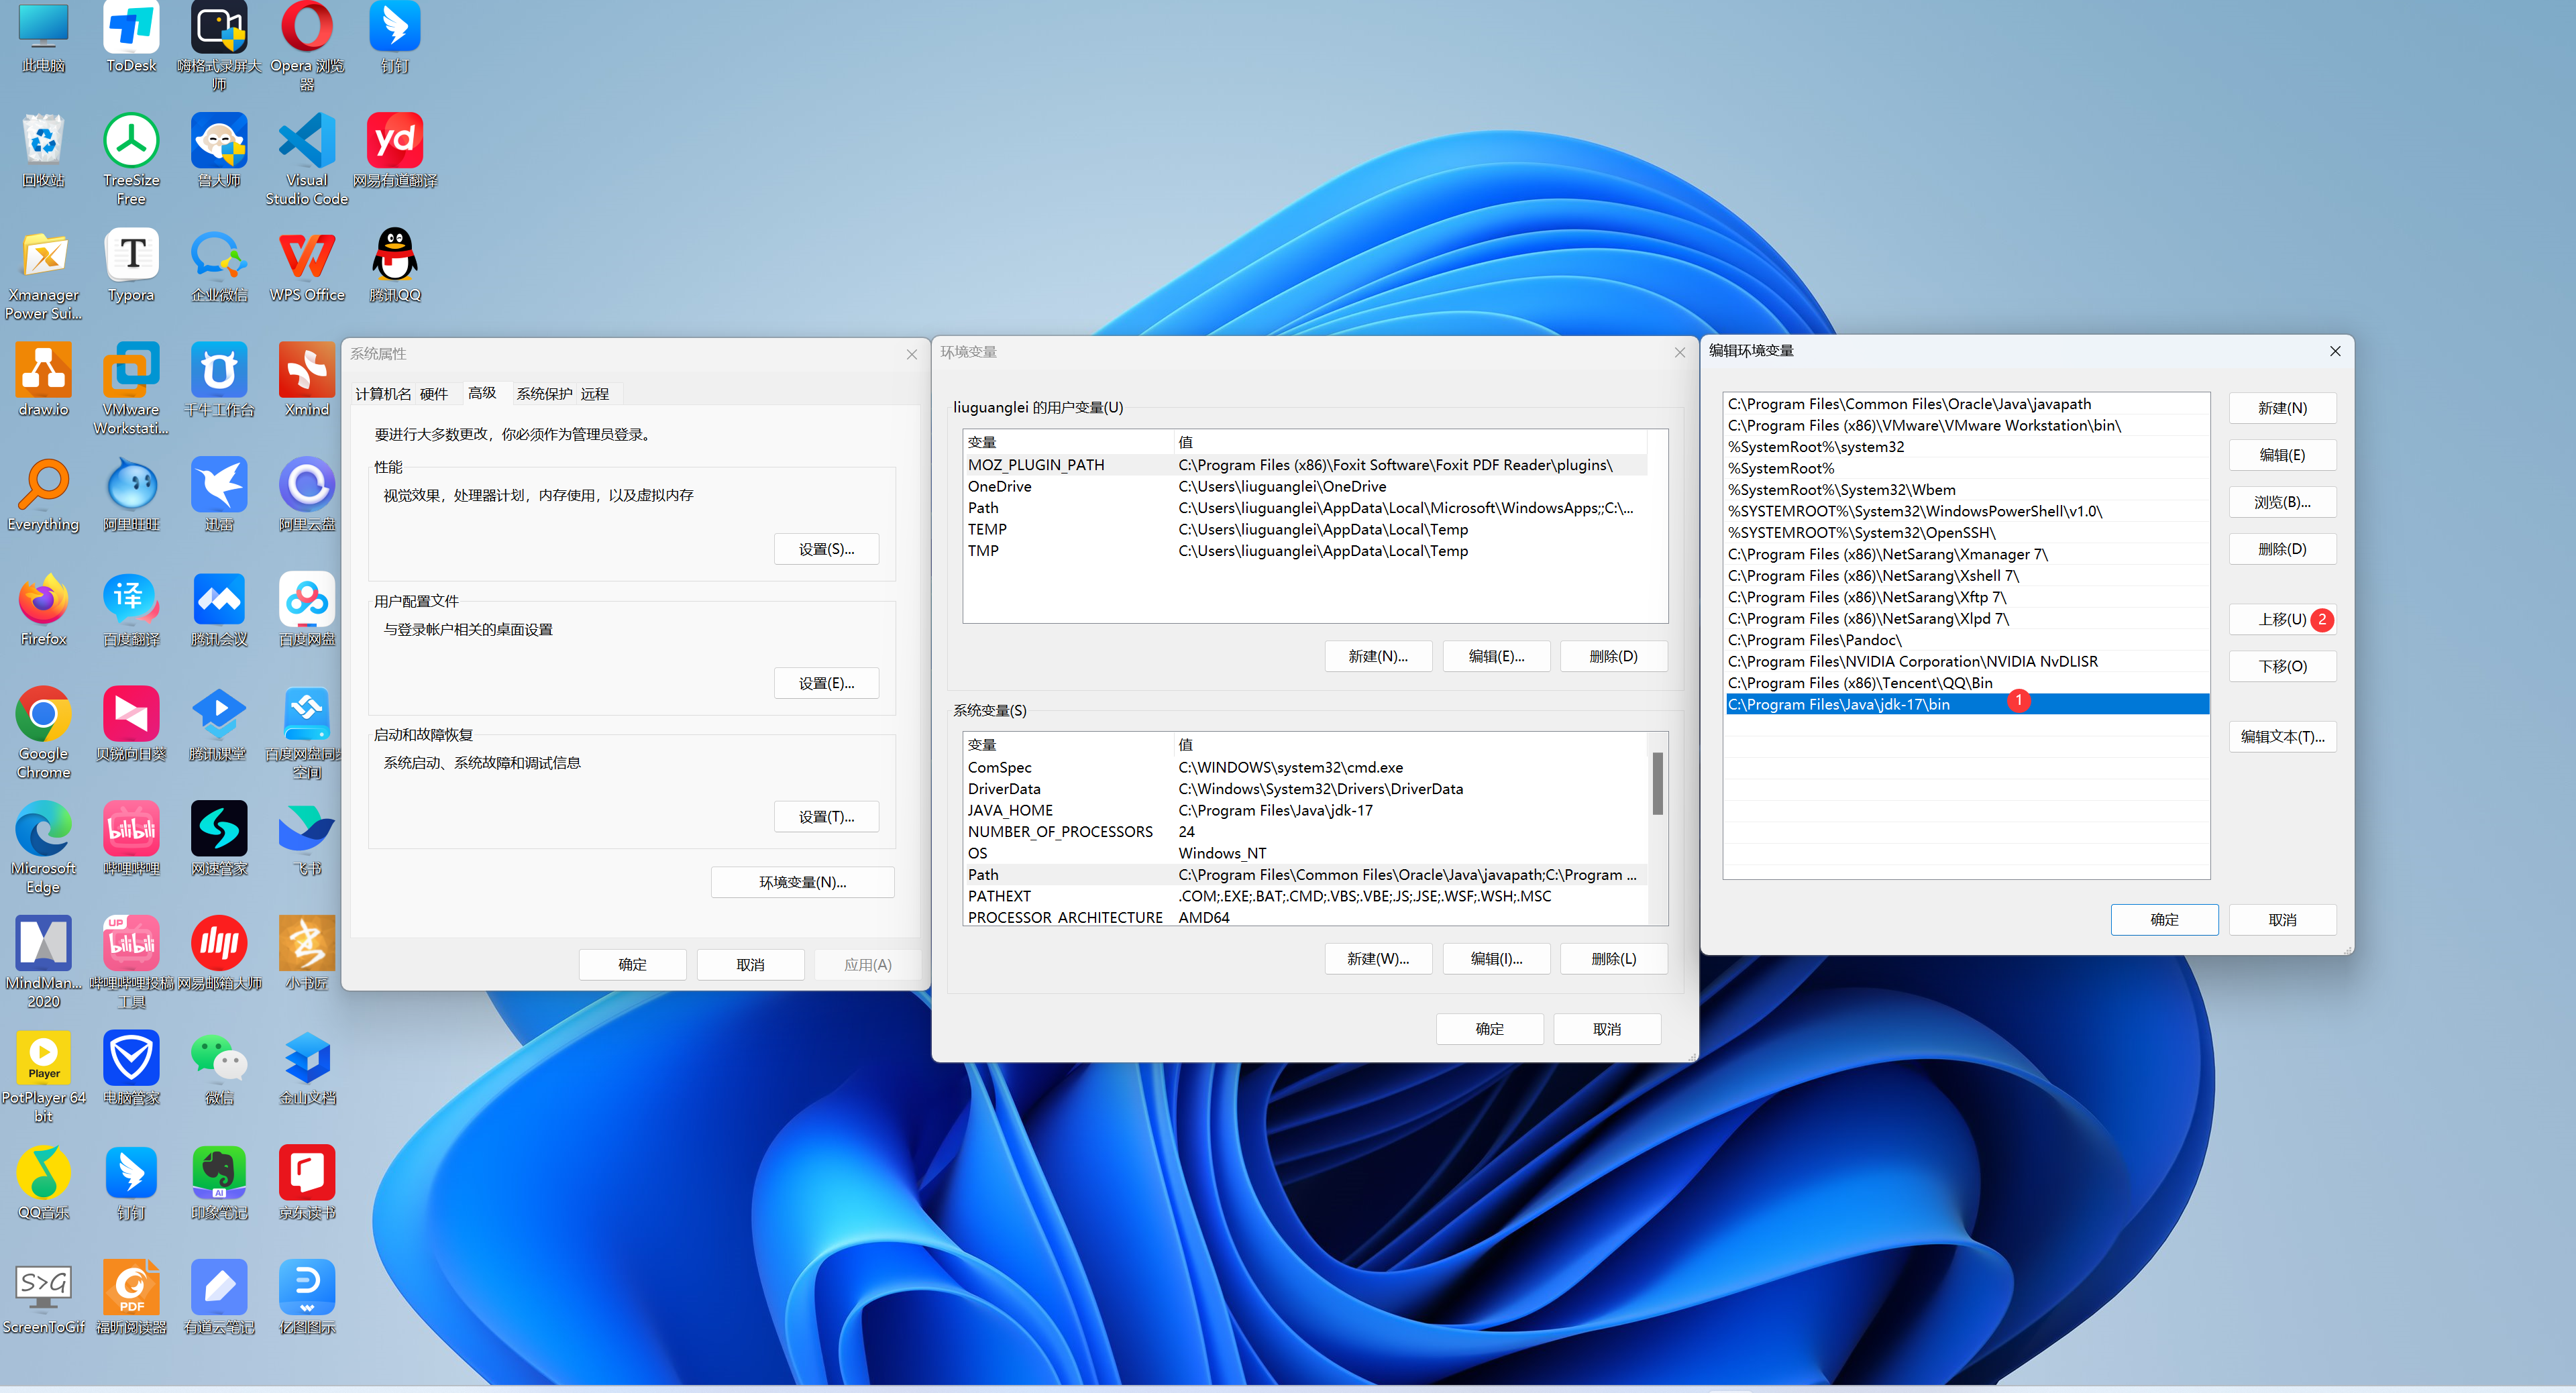Screen dimensions: 2576x1393
Task: Launch QQ音乐 desktop icon
Action: tap(43, 1183)
